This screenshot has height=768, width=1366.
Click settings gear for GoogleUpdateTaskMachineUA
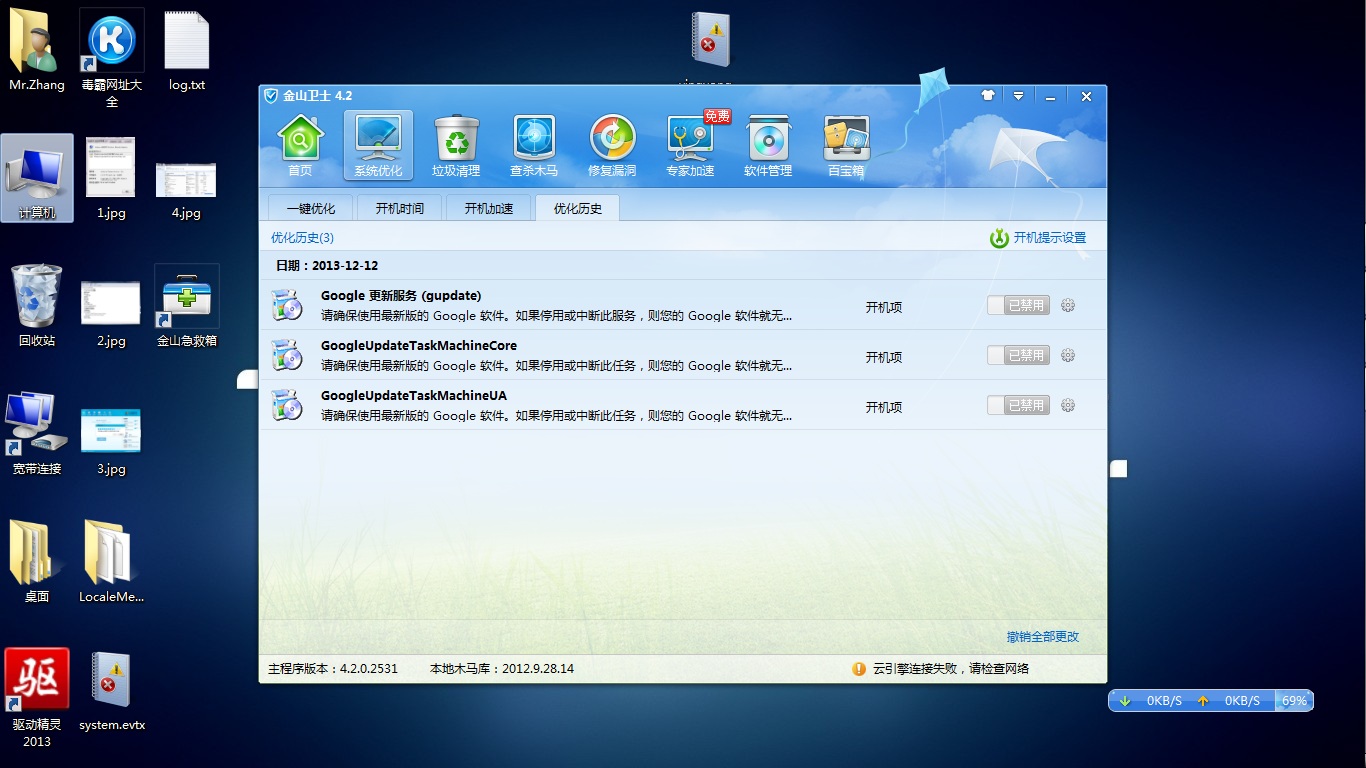tap(1068, 405)
